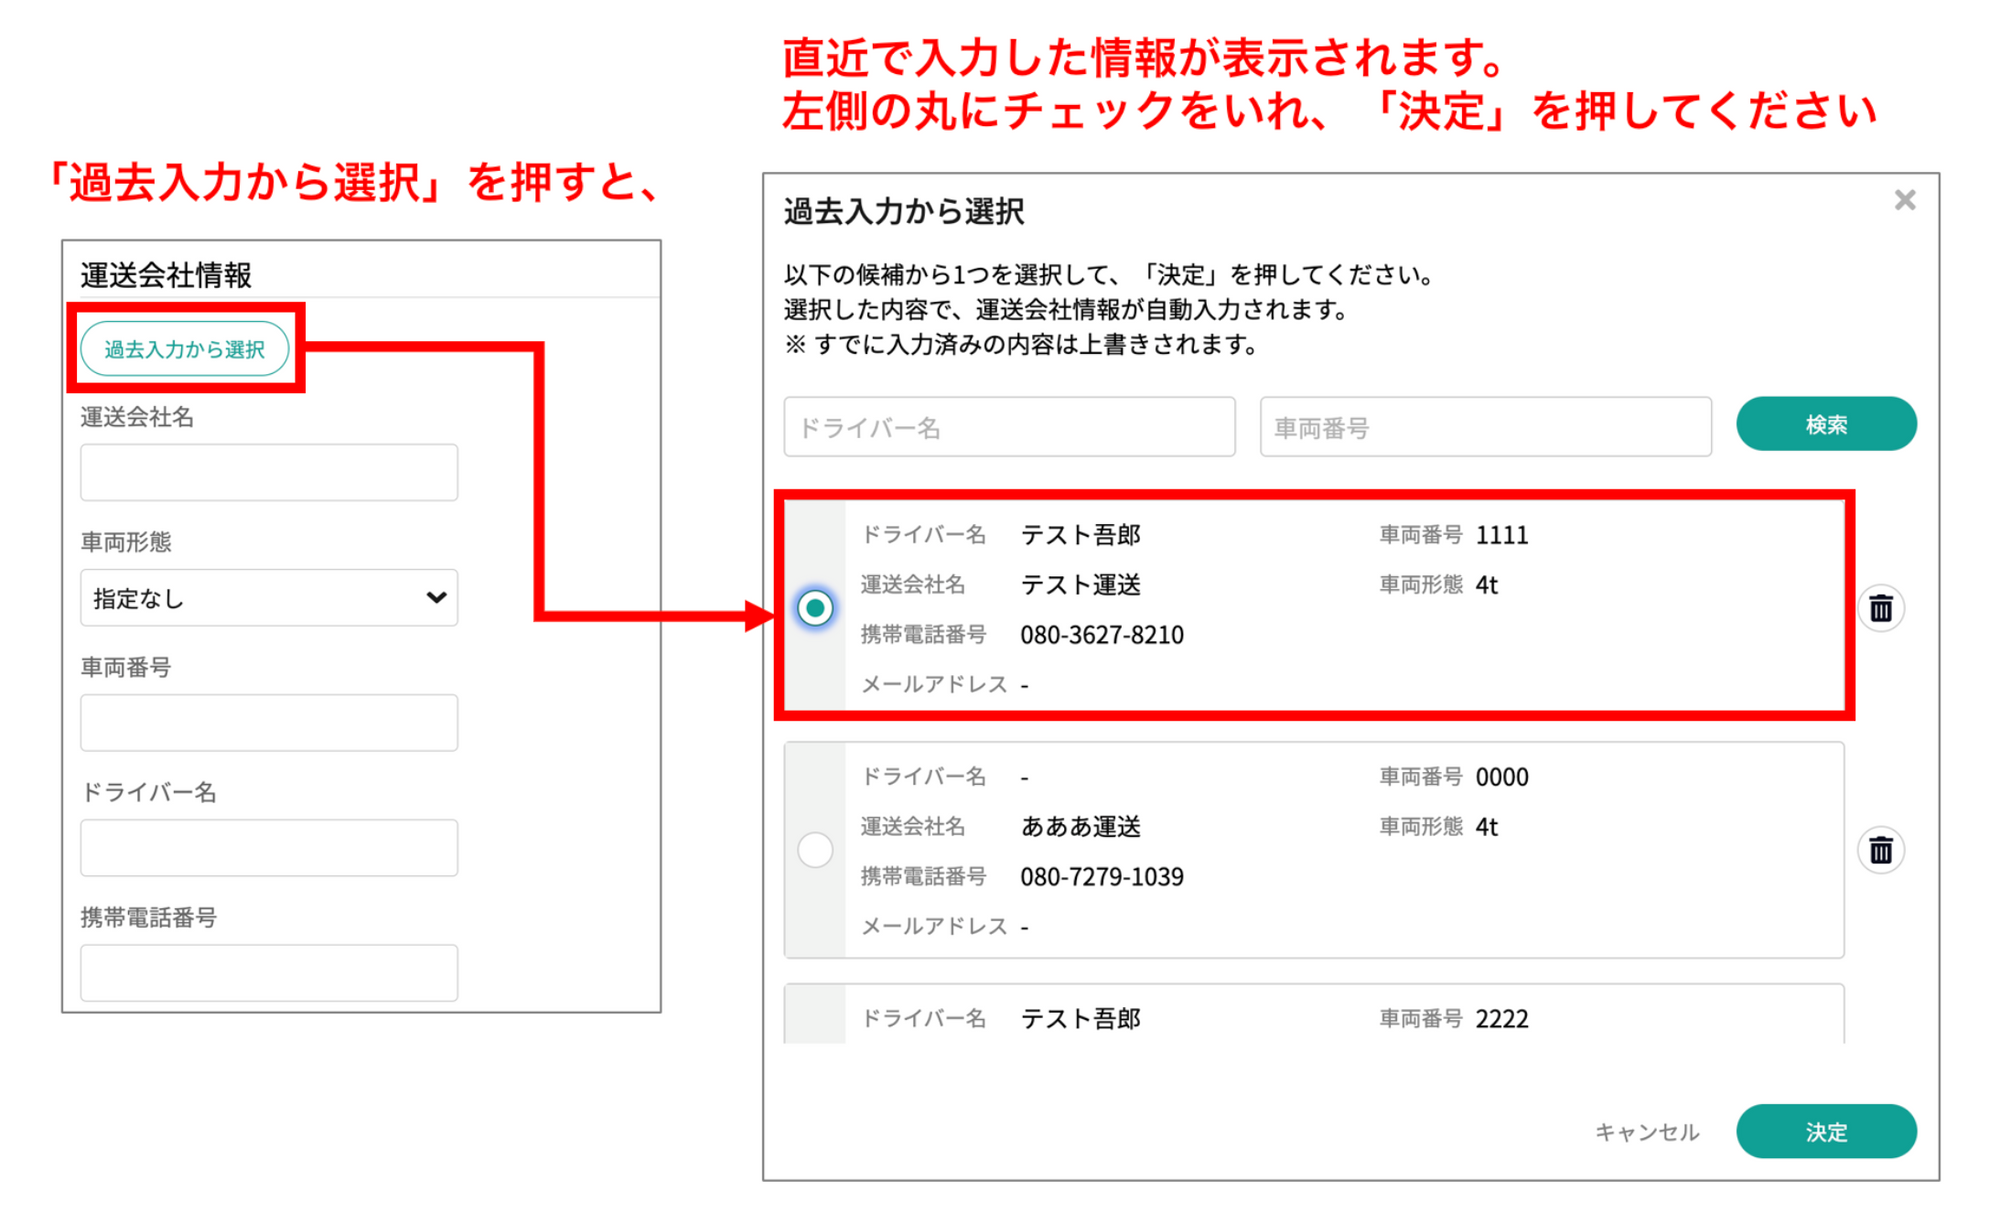This screenshot has height=1222, width=2000.
Task: Click the キャンセル link
Action: point(1646,1132)
